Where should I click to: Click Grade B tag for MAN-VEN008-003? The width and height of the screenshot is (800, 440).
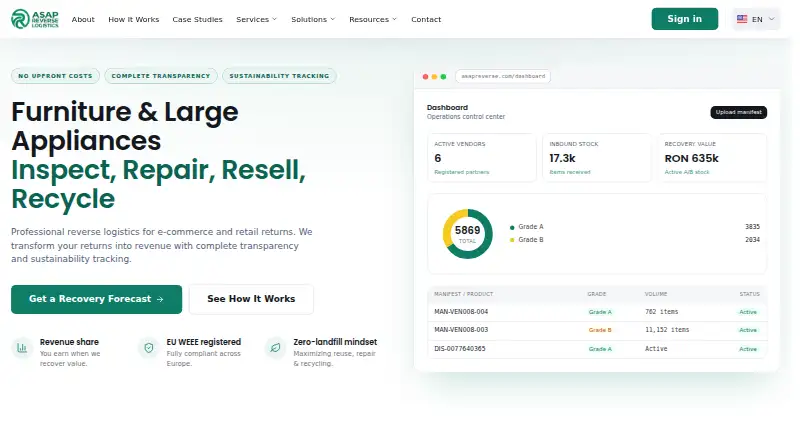pos(600,330)
